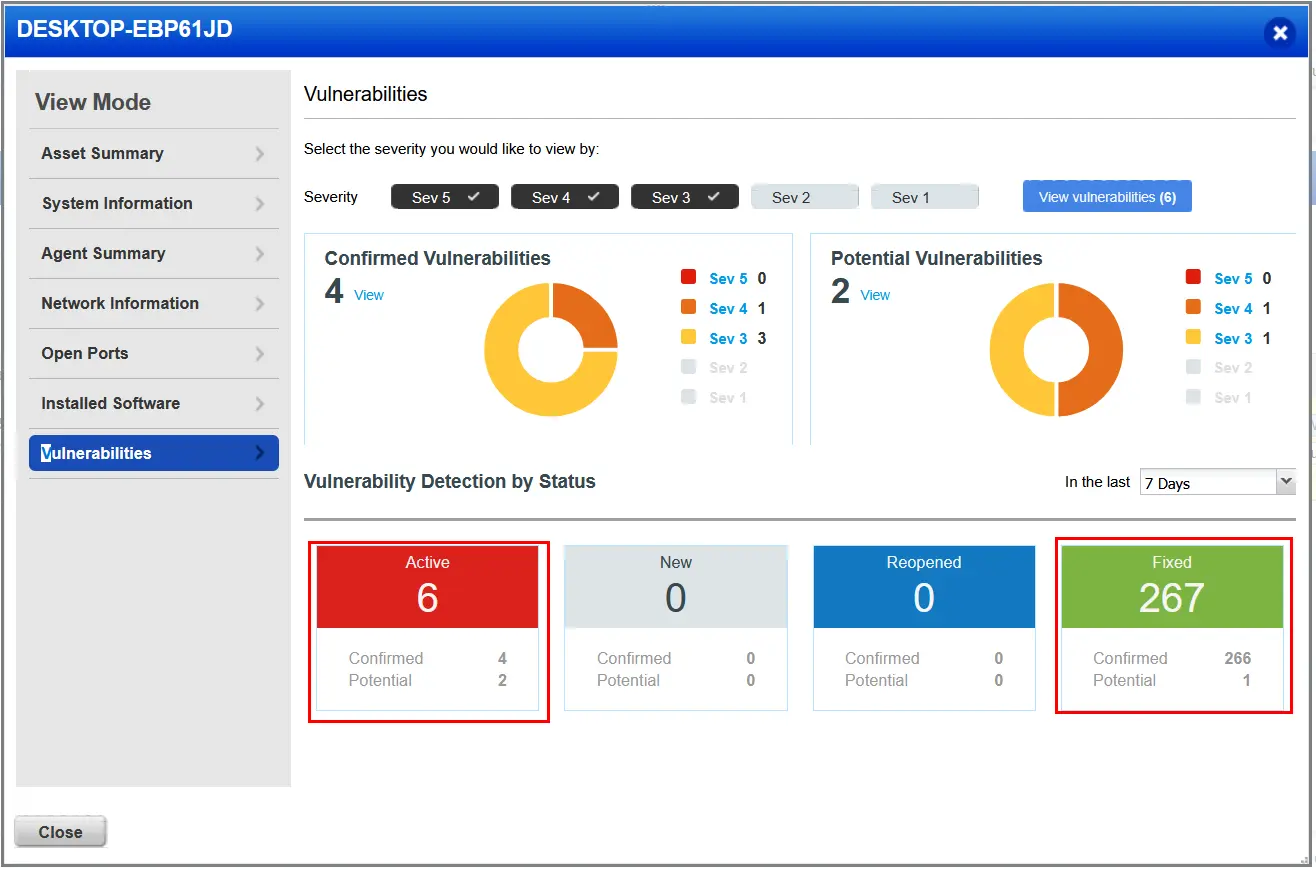Click the Confirmed Vulnerabilities donut chart
Viewport: 1316px width, 870px height.
(x=551, y=350)
